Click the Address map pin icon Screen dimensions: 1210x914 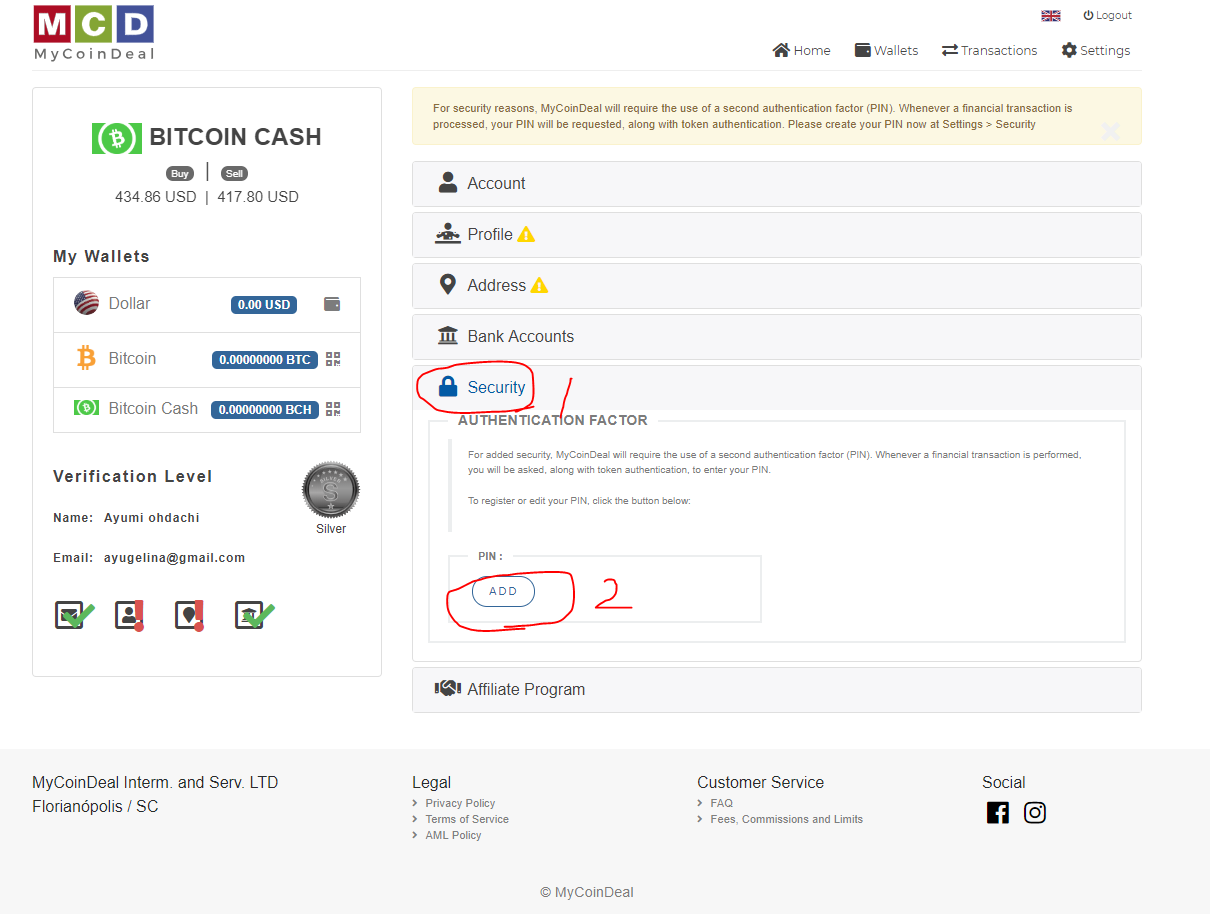coord(448,285)
